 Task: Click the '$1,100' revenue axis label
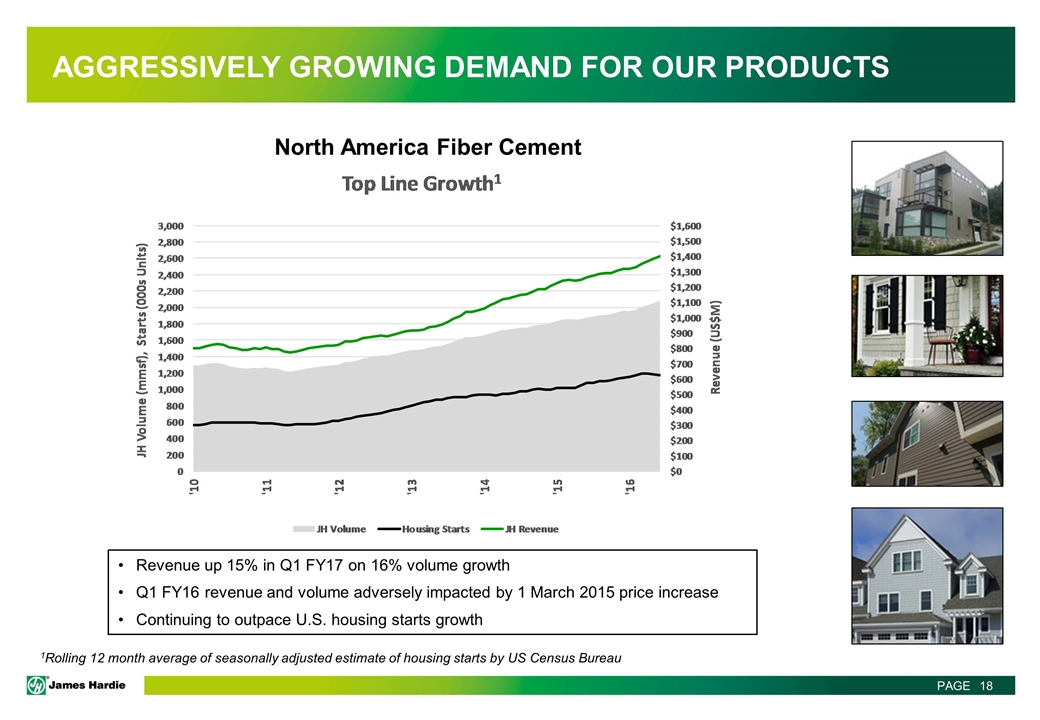click(685, 303)
